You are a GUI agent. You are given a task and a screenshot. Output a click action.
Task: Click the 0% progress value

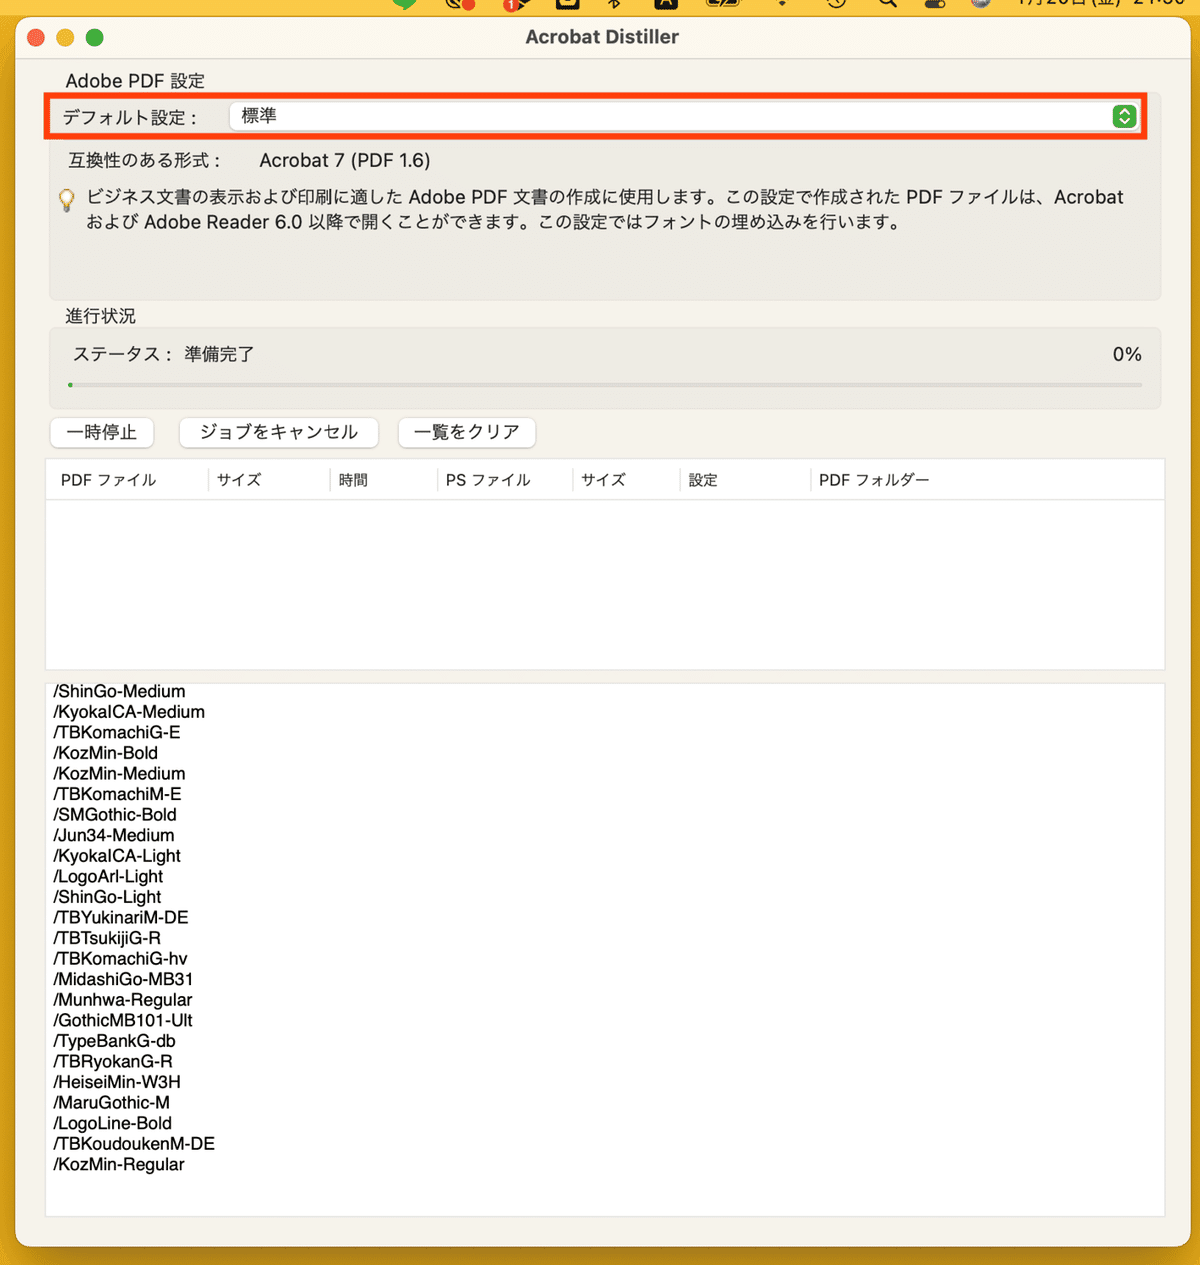pos(1127,354)
